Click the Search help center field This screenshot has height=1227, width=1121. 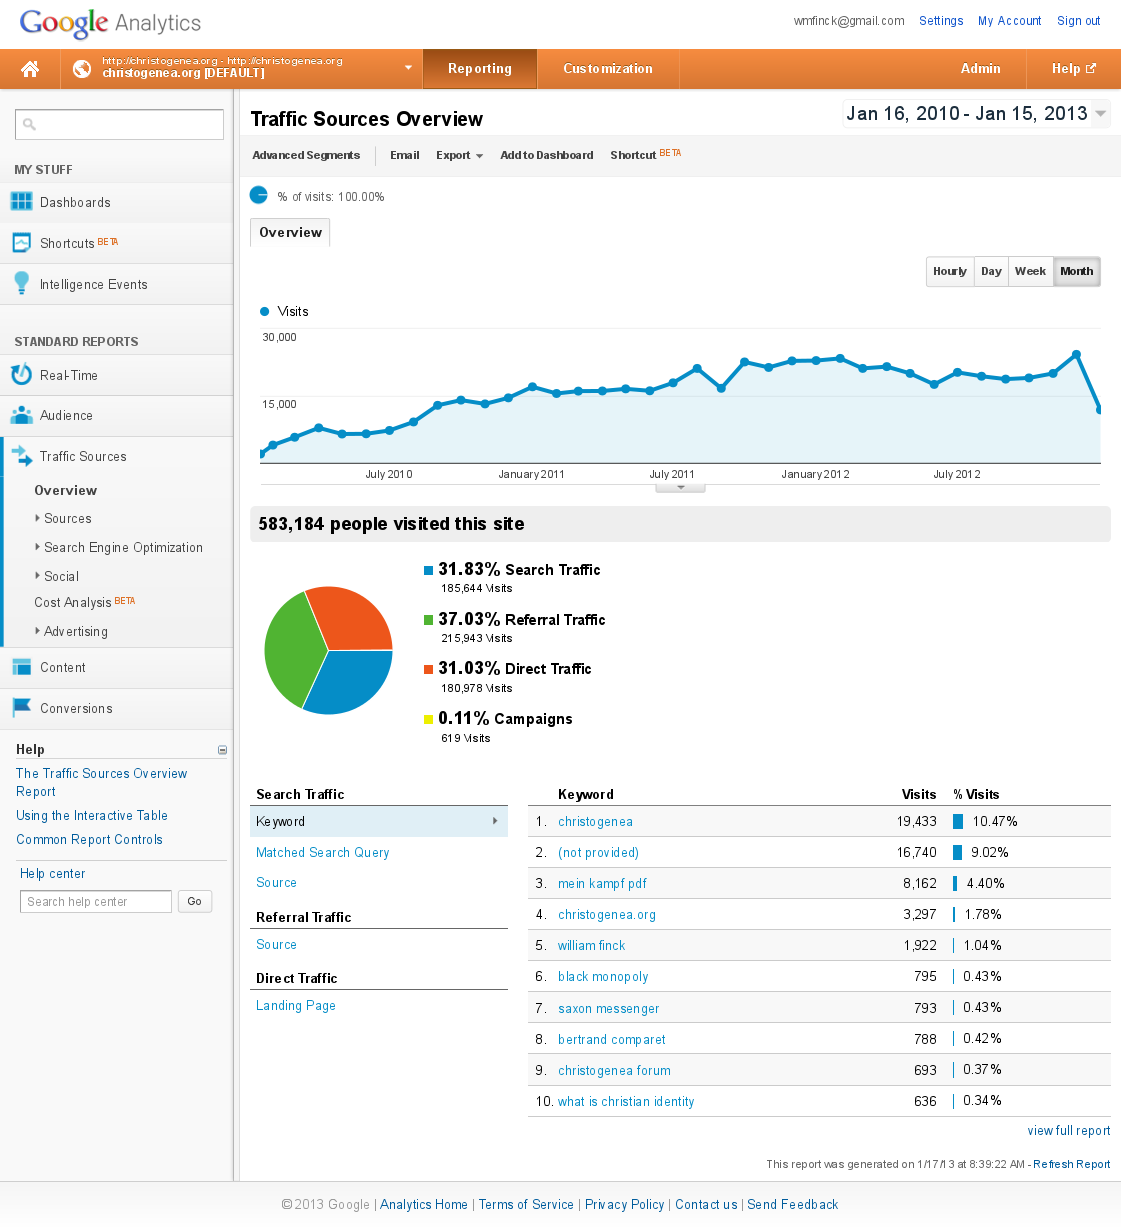point(96,901)
